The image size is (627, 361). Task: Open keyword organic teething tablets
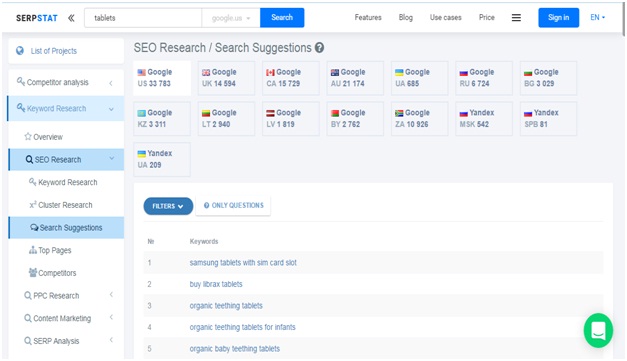pos(226,306)
